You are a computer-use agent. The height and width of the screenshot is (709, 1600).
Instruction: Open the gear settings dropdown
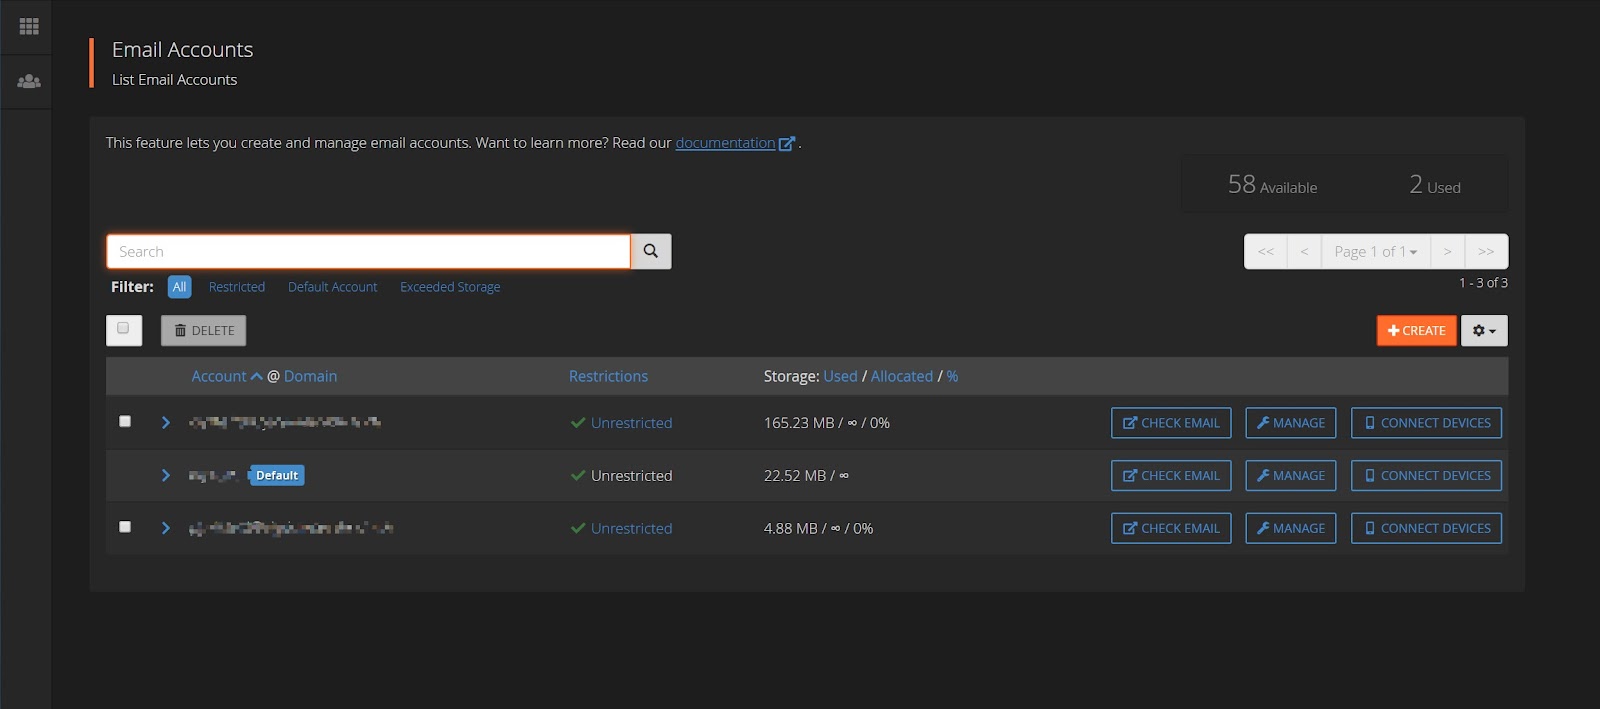pos(1484,331)
